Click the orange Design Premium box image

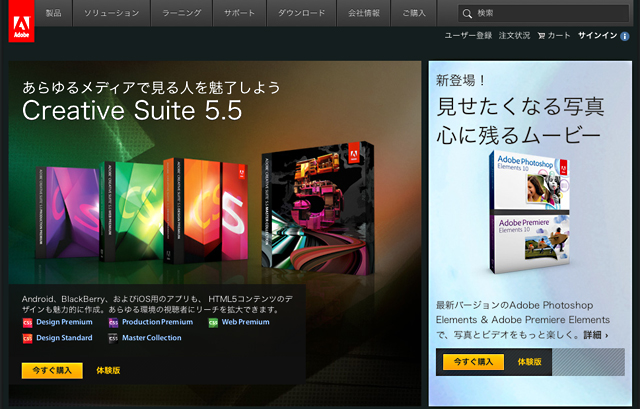coord(206,211)
